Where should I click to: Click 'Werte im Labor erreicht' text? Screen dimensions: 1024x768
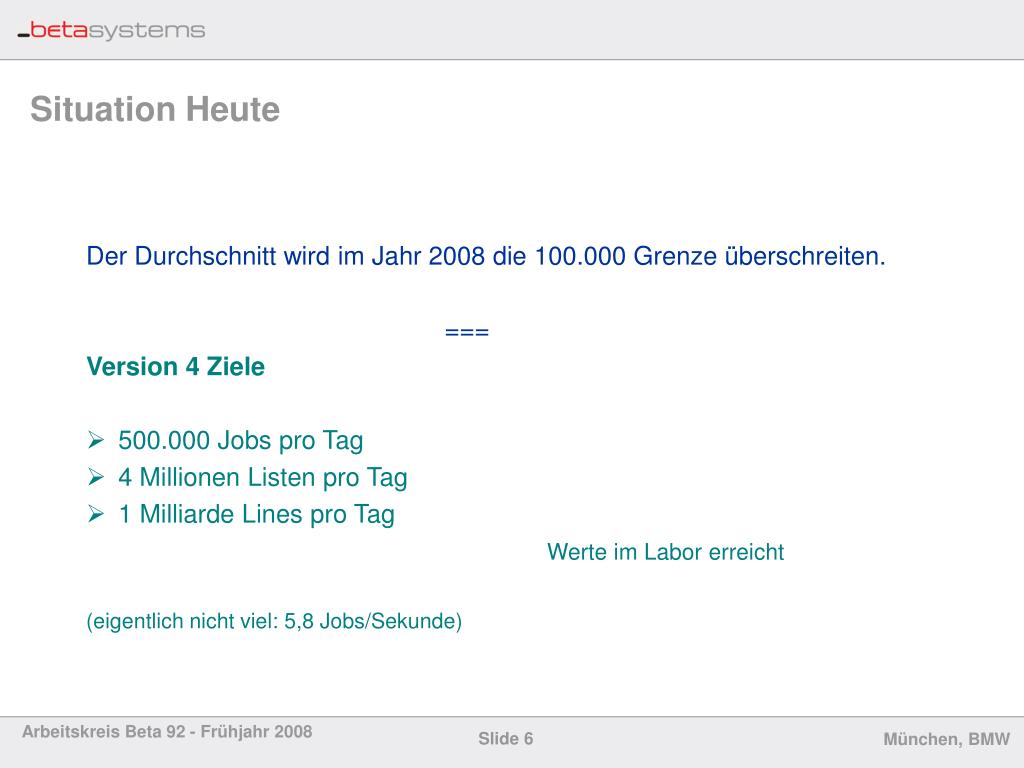[665, 552]
